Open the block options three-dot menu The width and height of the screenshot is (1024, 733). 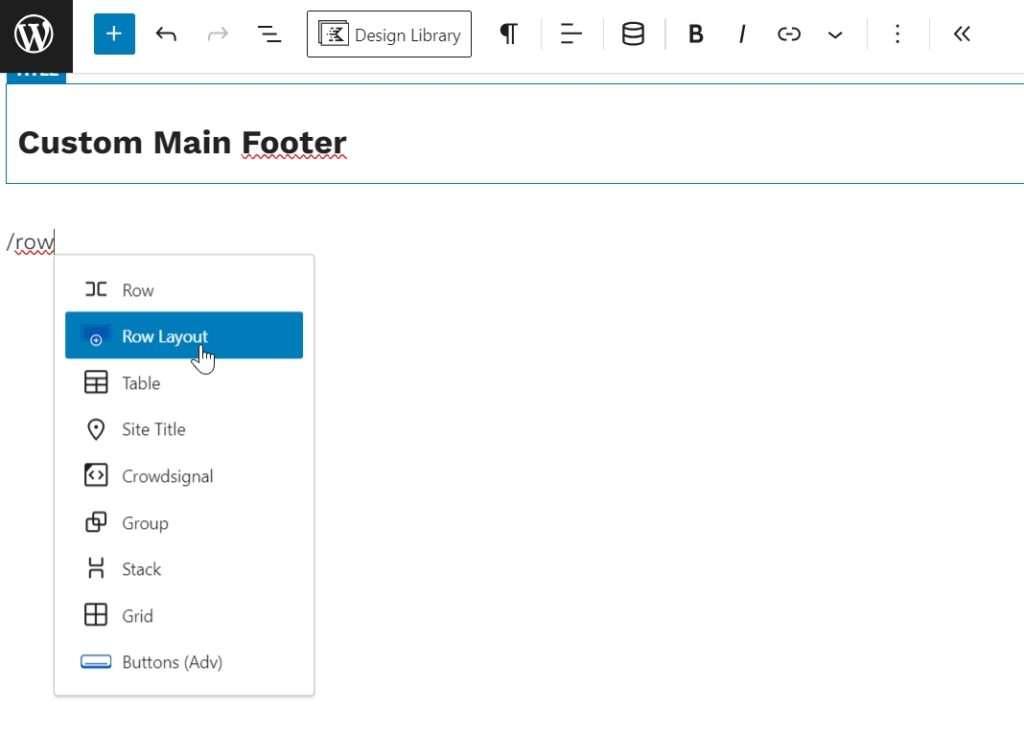(897, 35)
